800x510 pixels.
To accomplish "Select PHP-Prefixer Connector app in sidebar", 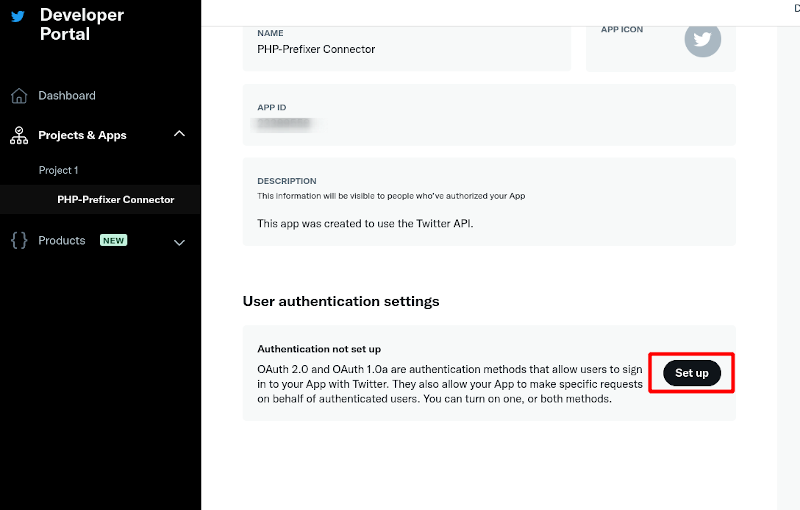I will [115, 199].
